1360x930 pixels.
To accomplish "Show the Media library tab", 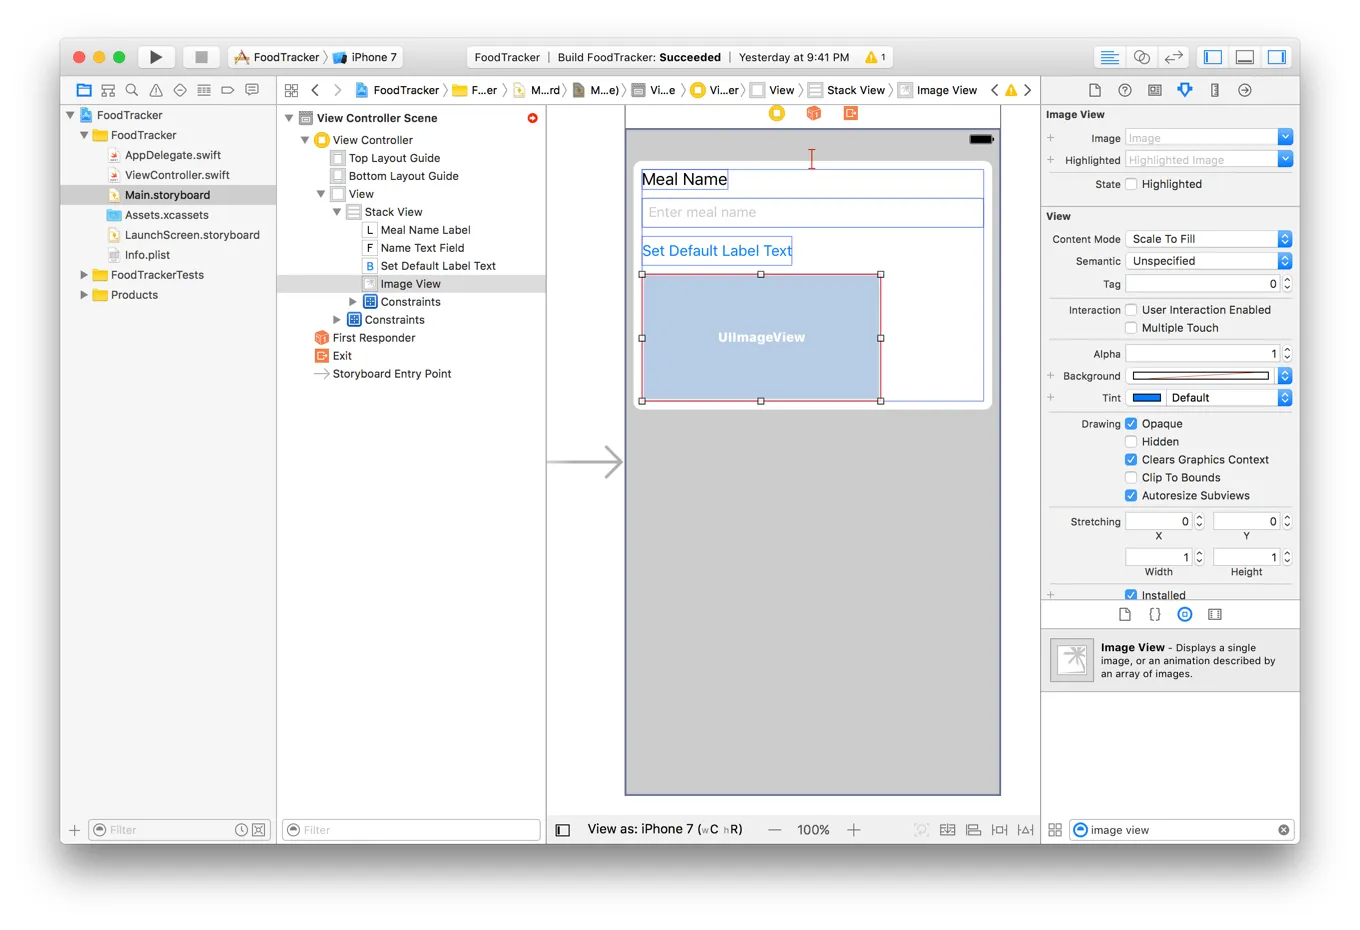I will (x=1215, y=614).
